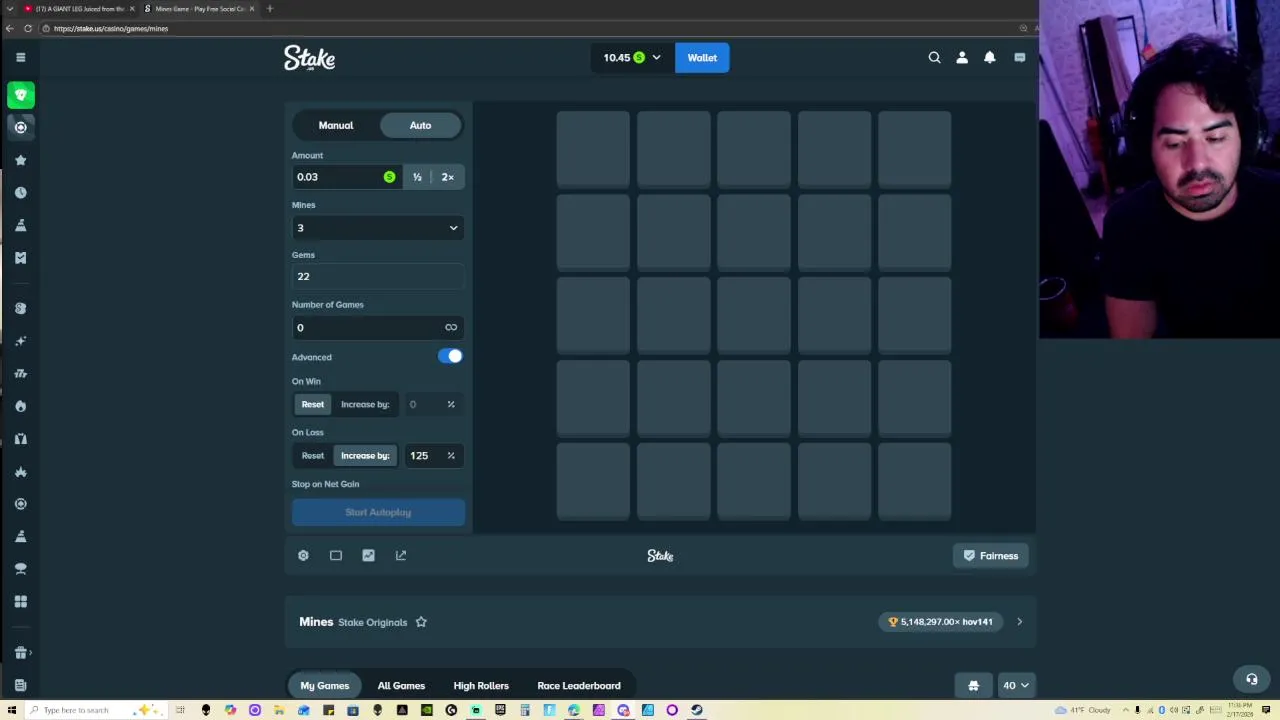Viewport: 1280px width, 720px height.
Task: Open the star favourites sidebar icon
Action: click(x=20, y=160)
